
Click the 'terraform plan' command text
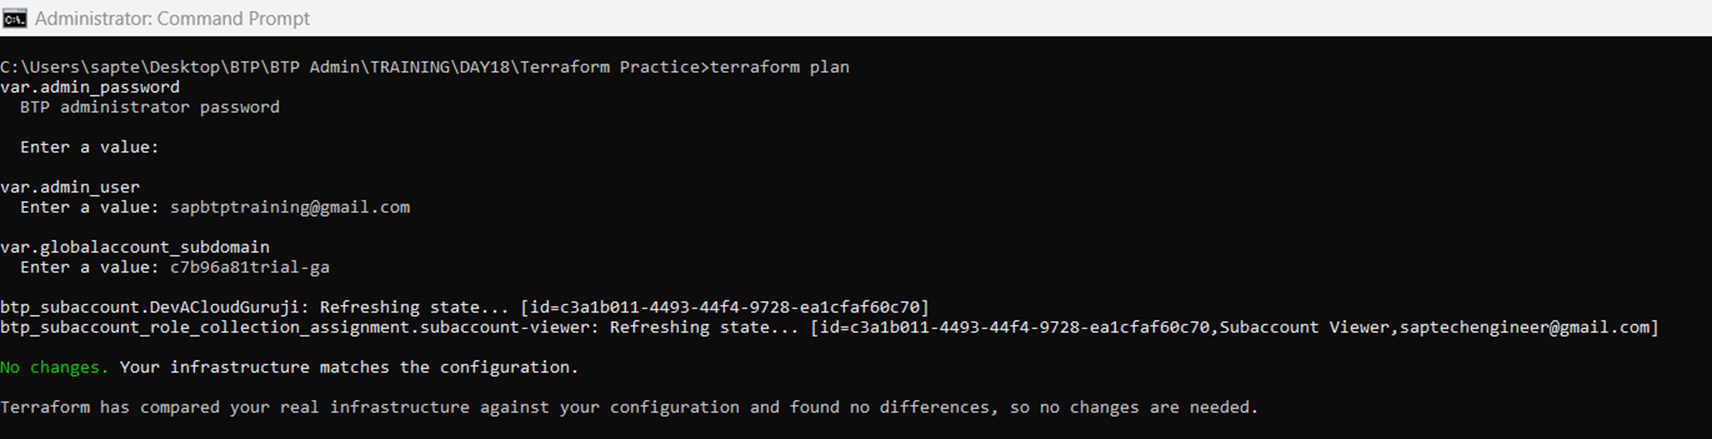[779, 67]
